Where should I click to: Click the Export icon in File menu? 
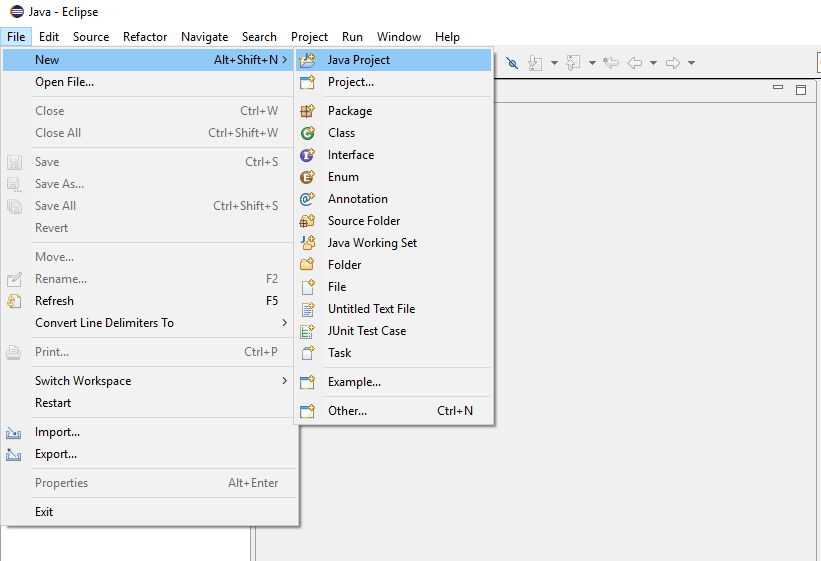click(14, 455)
